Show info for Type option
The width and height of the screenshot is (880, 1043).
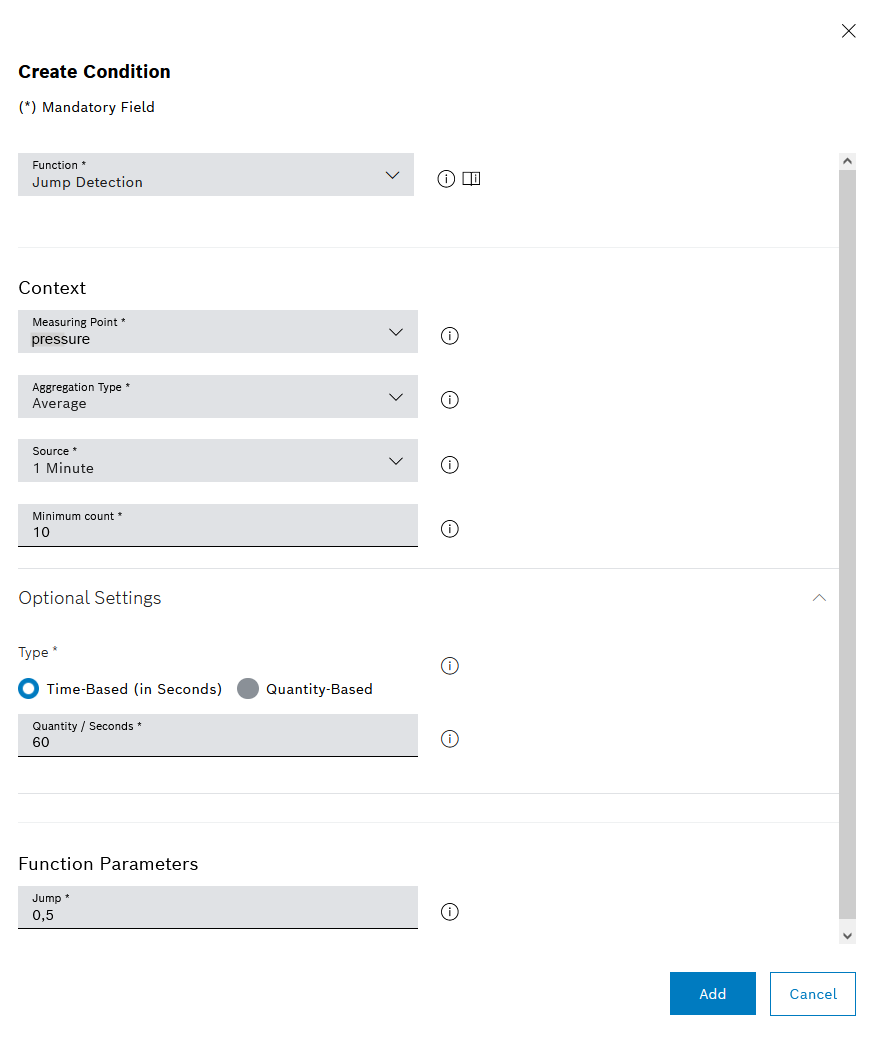point(450,666)
